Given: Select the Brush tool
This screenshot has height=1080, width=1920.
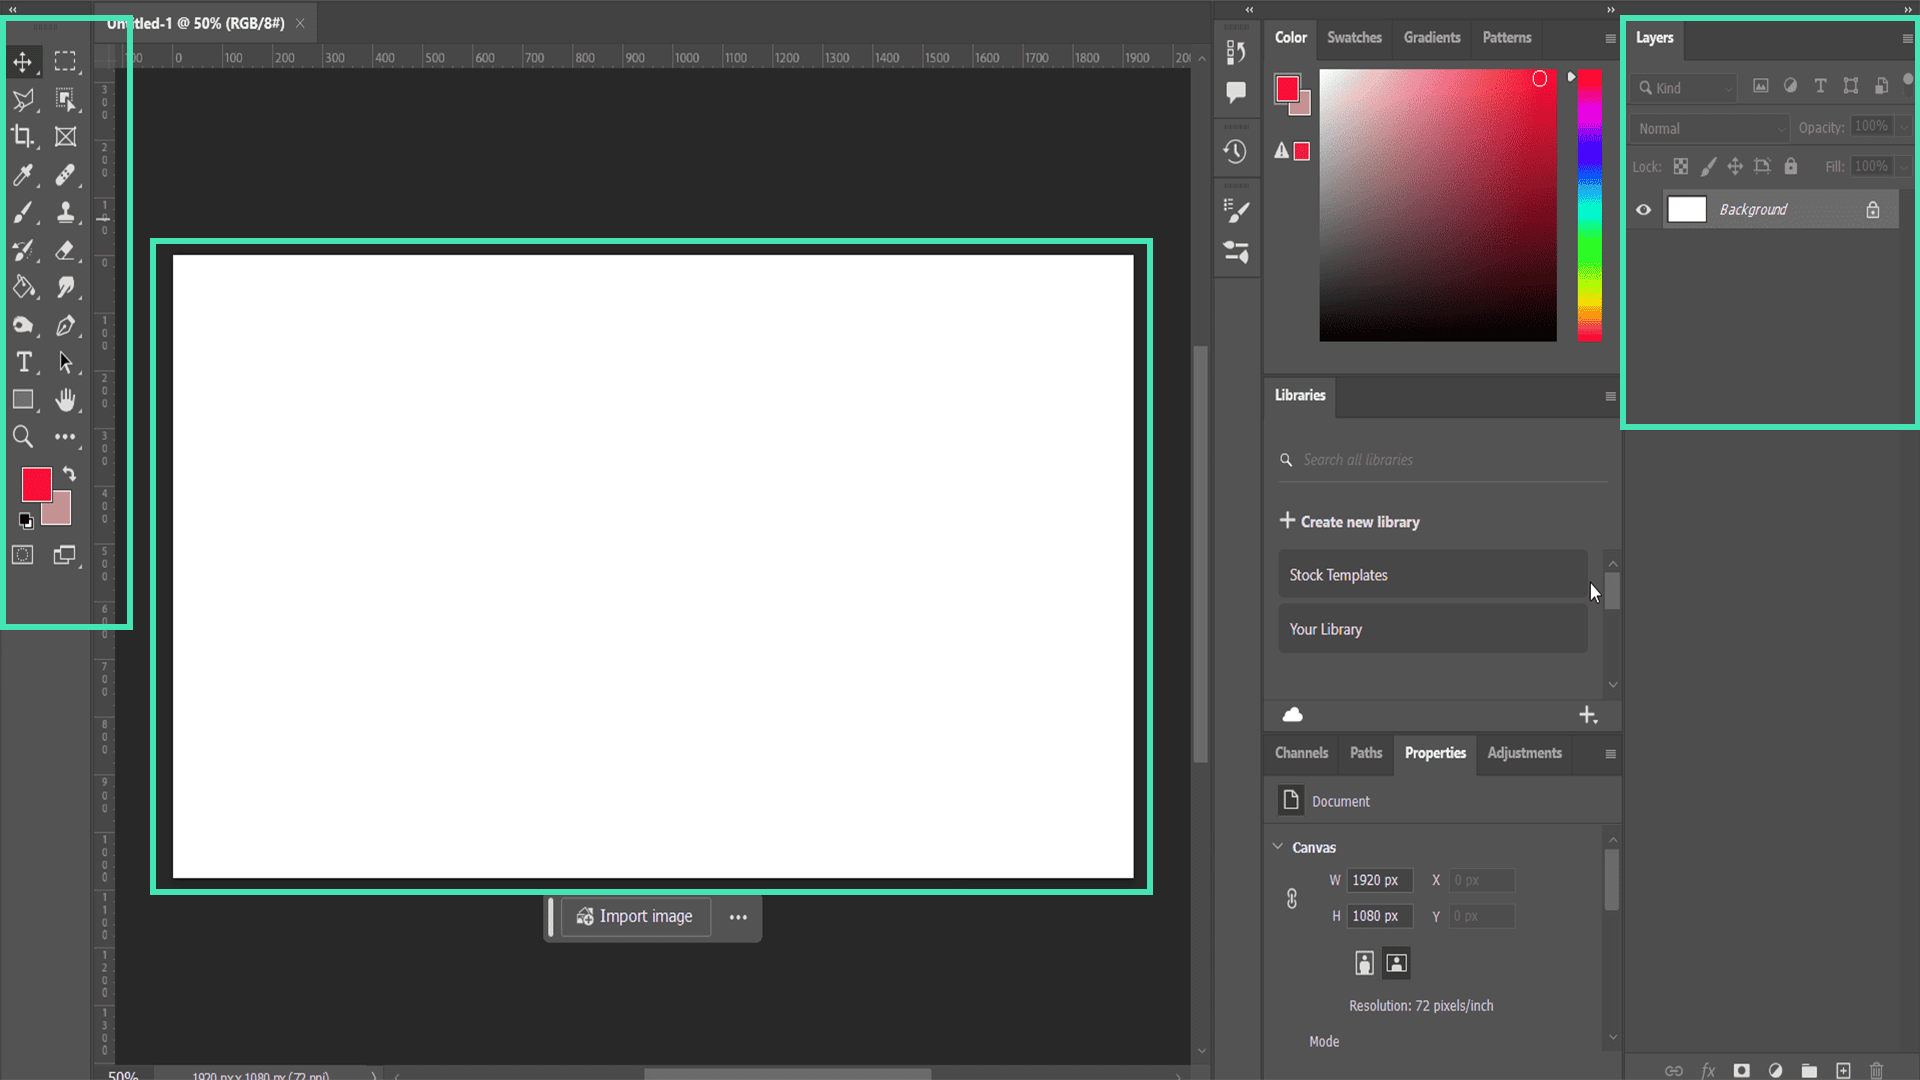Looking at the screenshot, I should (22, 212).
